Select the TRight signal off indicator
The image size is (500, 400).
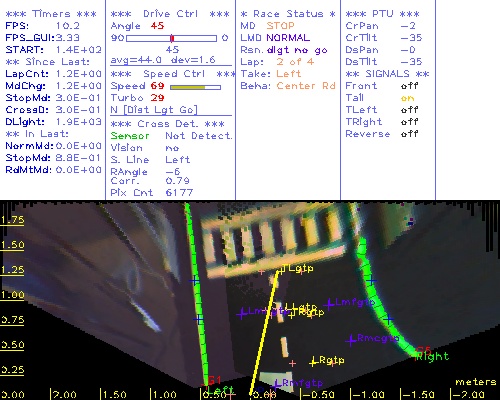(x=409, y=122)
